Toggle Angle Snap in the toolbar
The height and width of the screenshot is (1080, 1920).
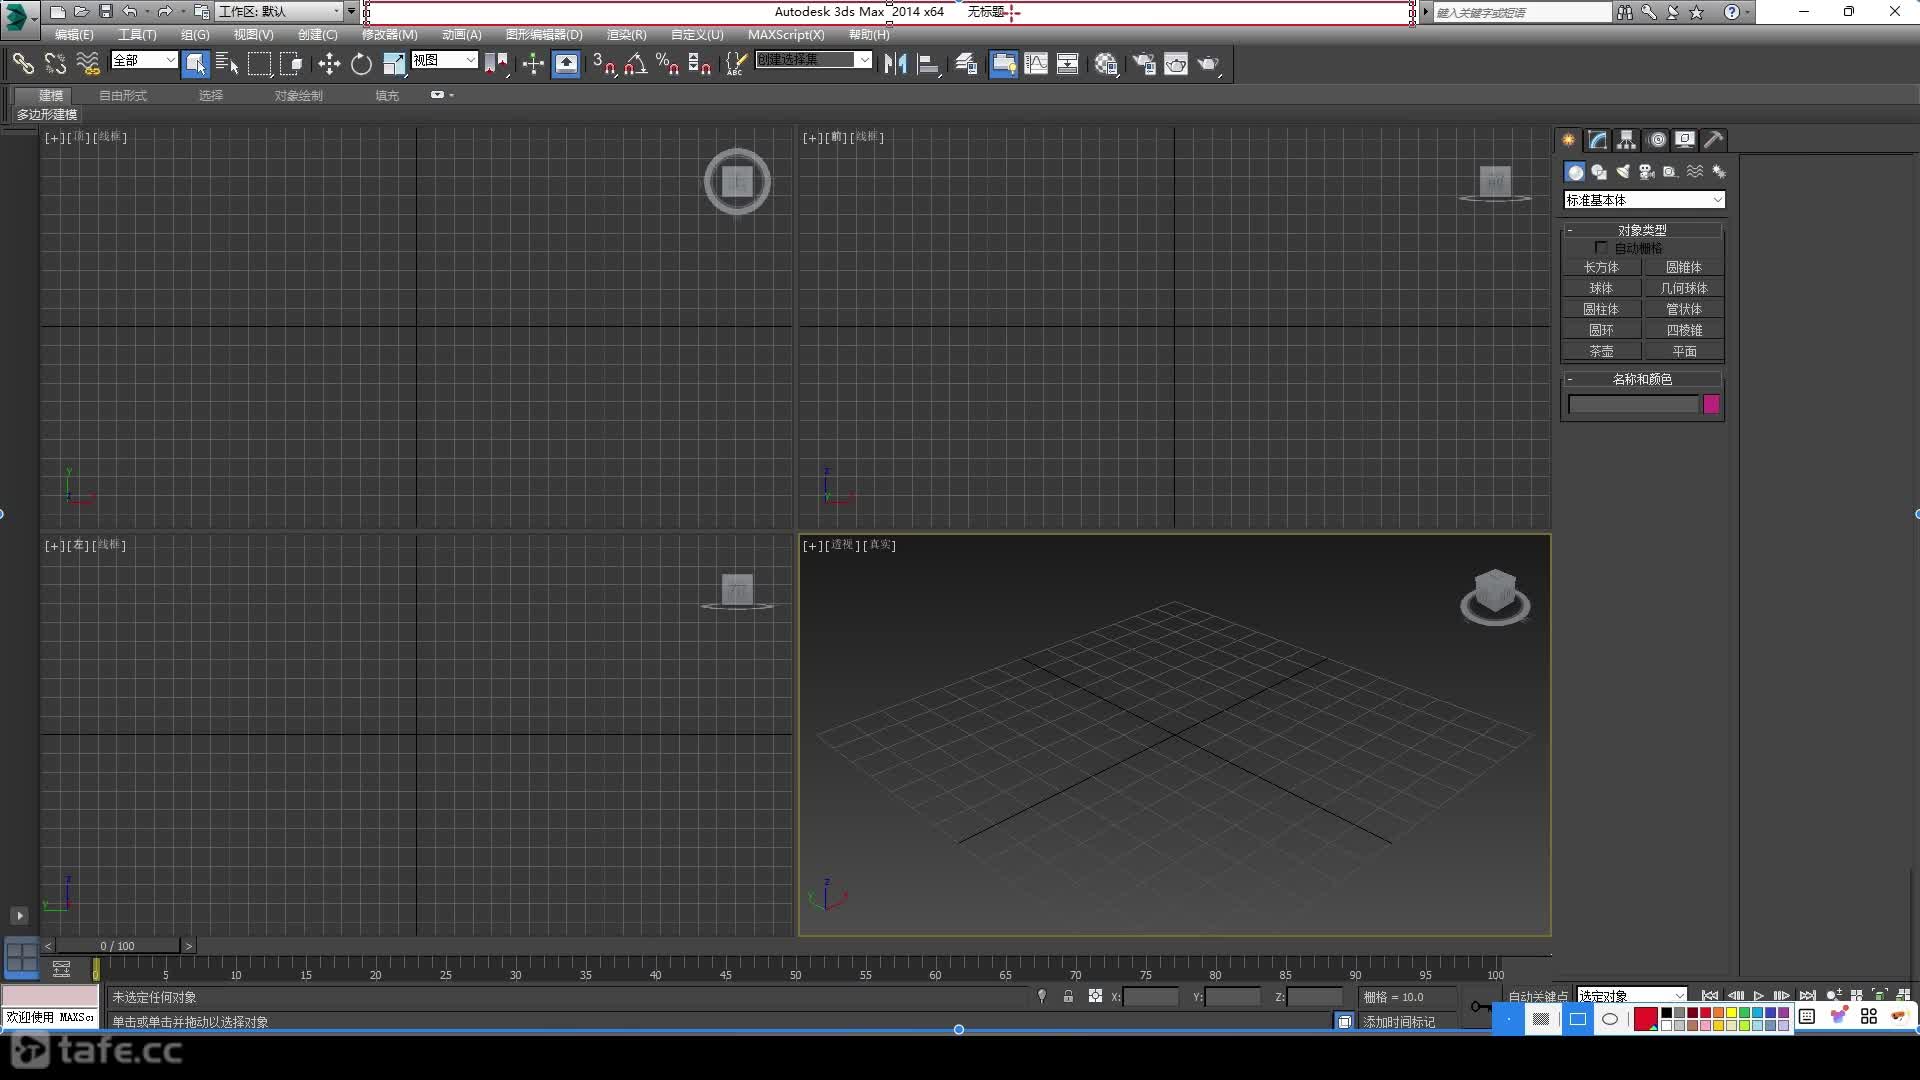click(x=636, y=64)
